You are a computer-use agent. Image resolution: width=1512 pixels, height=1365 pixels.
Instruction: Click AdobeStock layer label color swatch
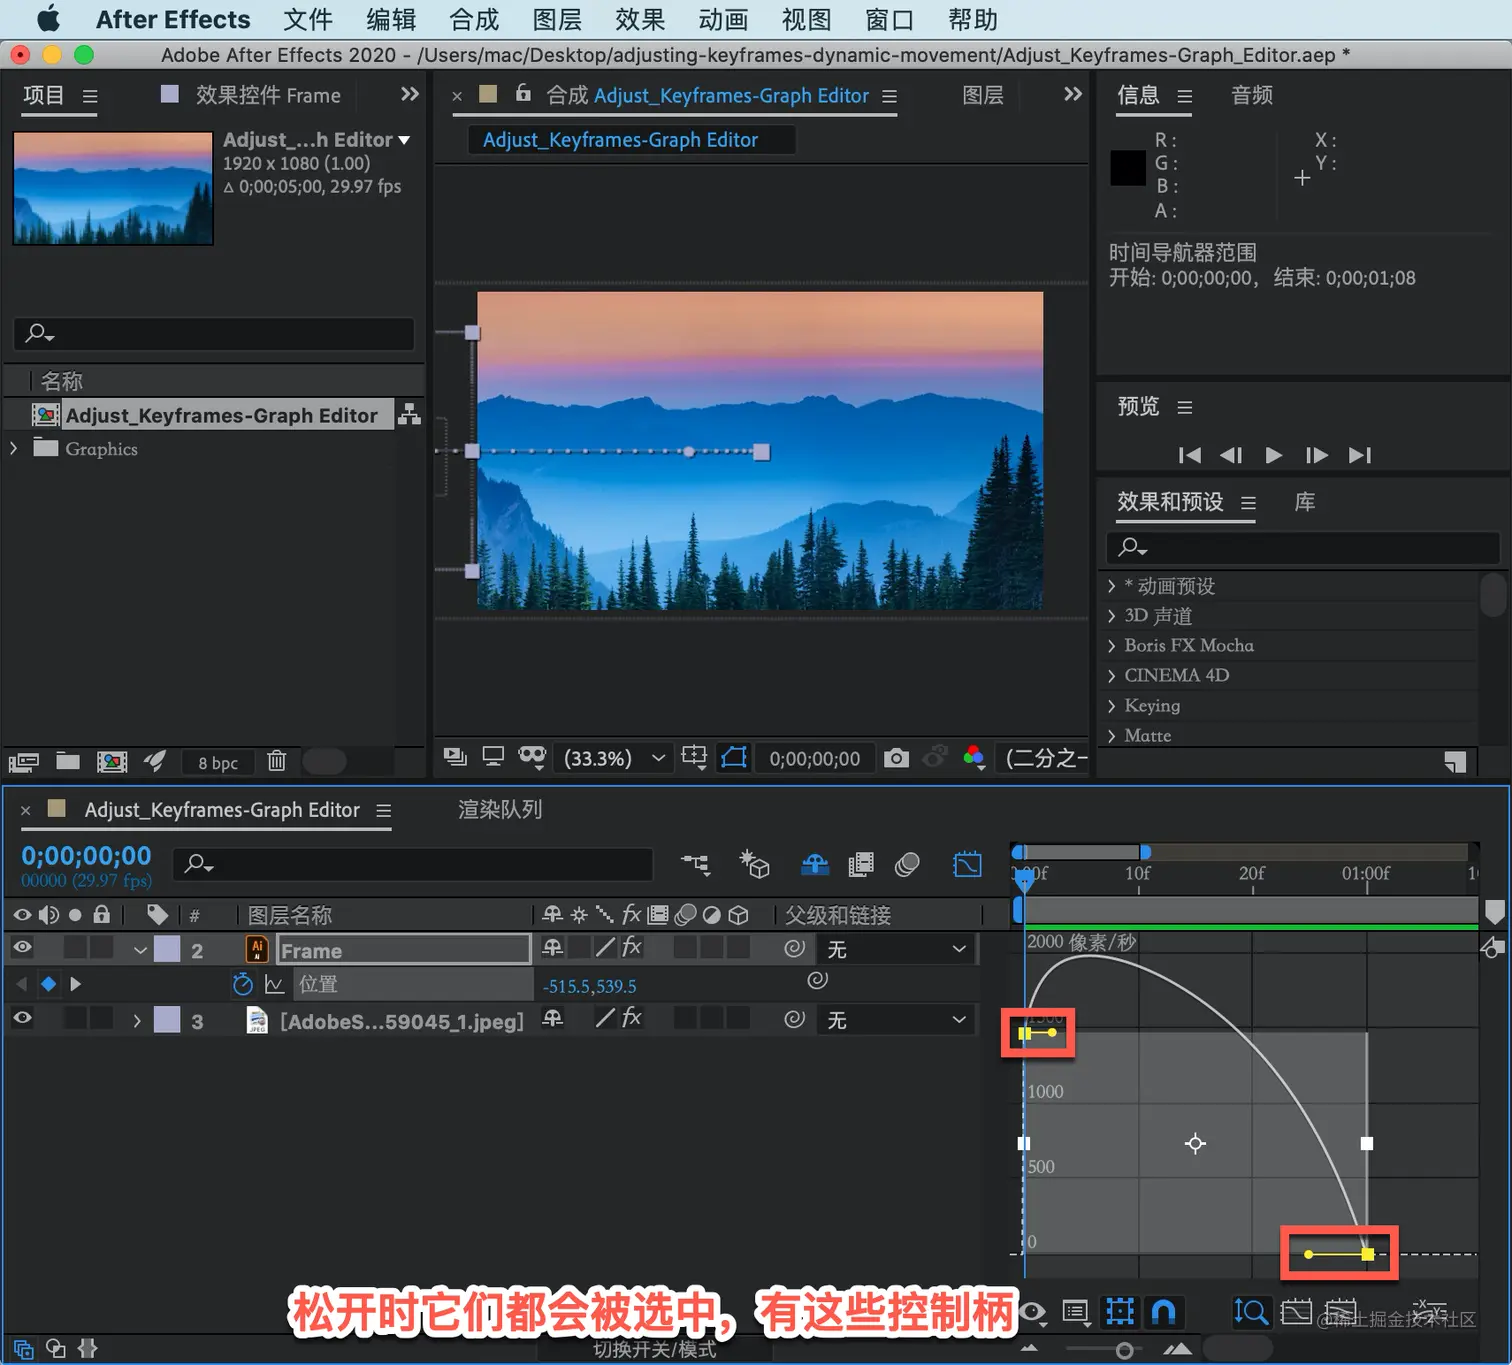(x=167, y=1020)
